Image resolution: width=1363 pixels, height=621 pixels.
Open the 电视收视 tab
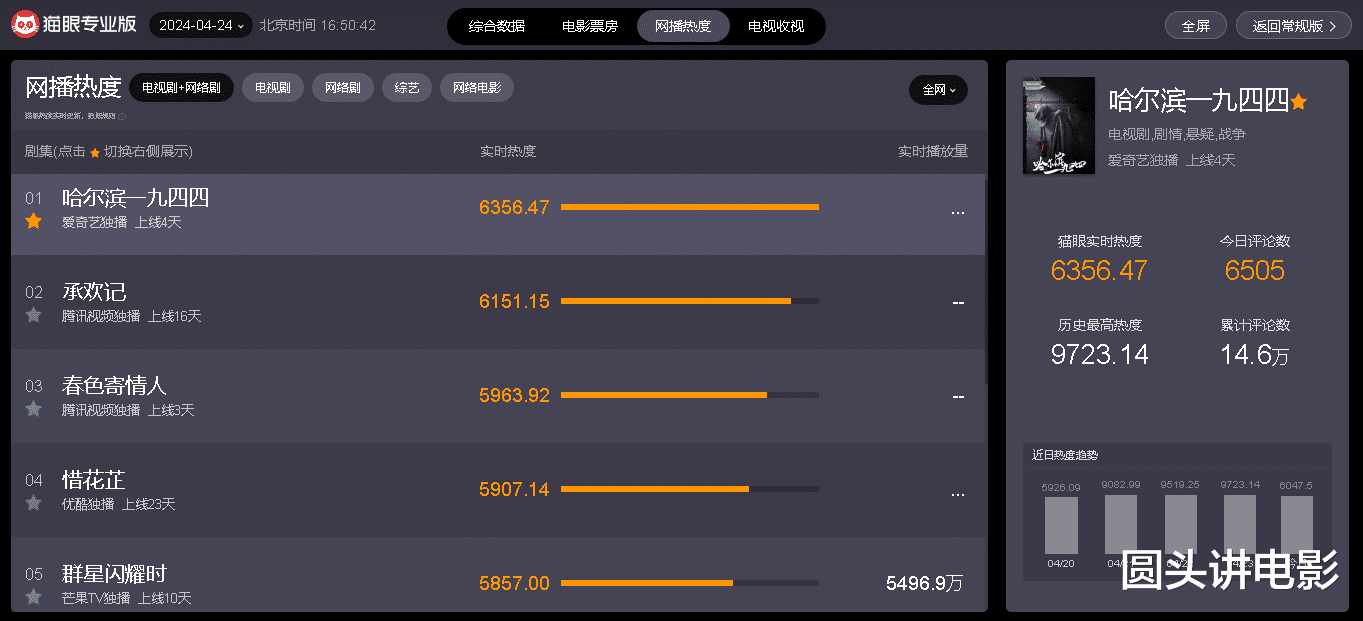[x=776, y=26]
